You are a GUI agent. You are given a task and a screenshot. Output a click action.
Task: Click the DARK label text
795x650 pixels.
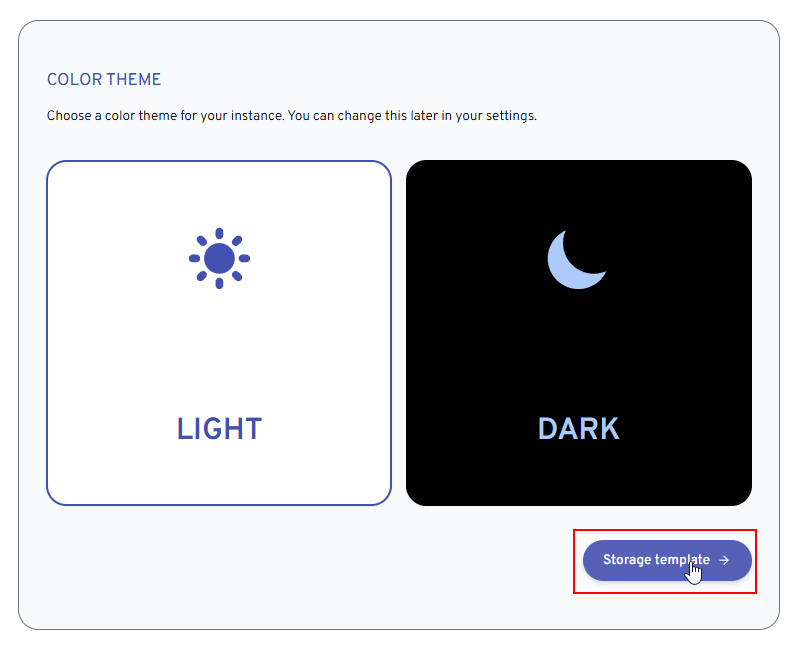click(579, 429)
